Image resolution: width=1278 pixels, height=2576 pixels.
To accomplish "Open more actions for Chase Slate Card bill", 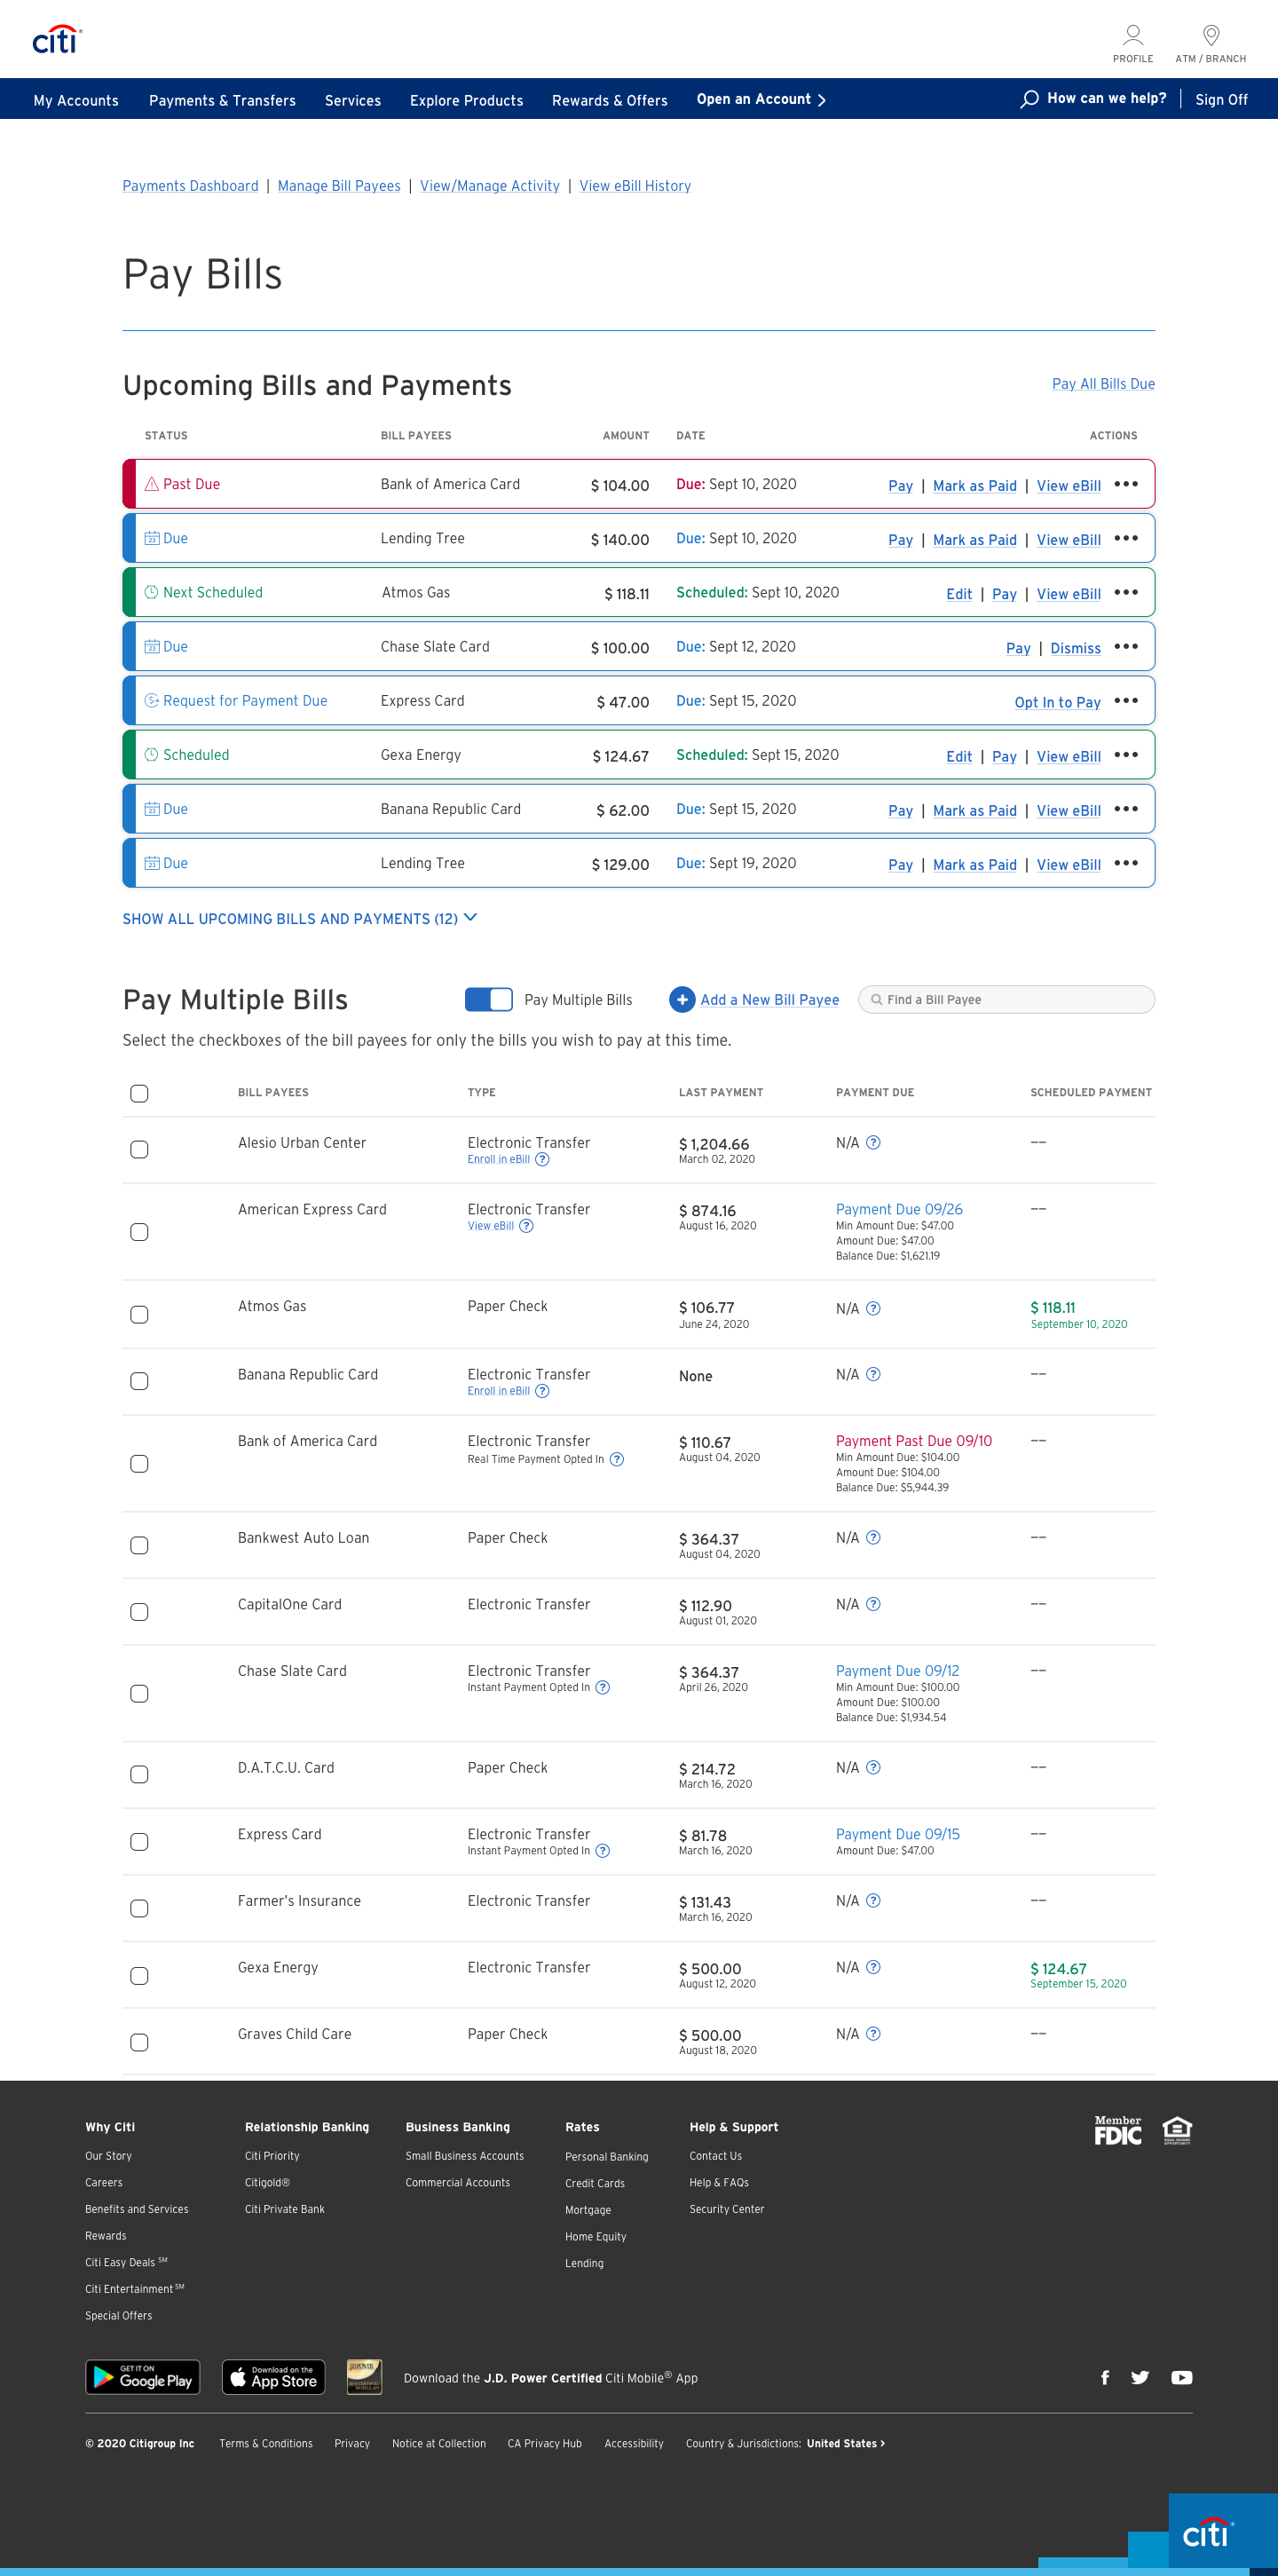I will [x=1126, y=646].
